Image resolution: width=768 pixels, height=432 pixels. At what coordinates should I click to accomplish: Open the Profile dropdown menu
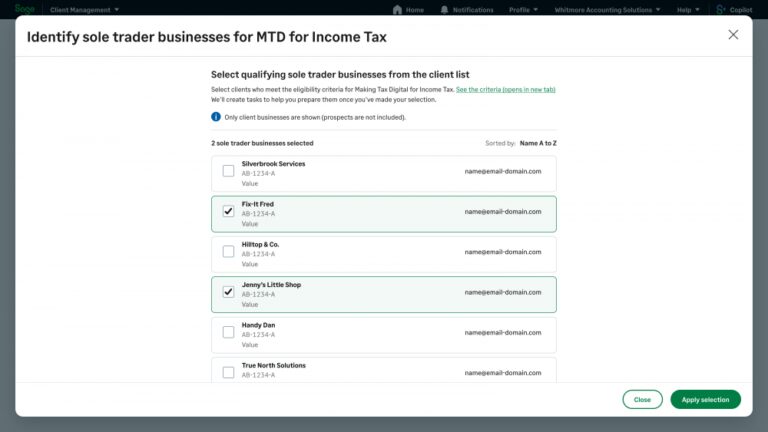(523, 10)
